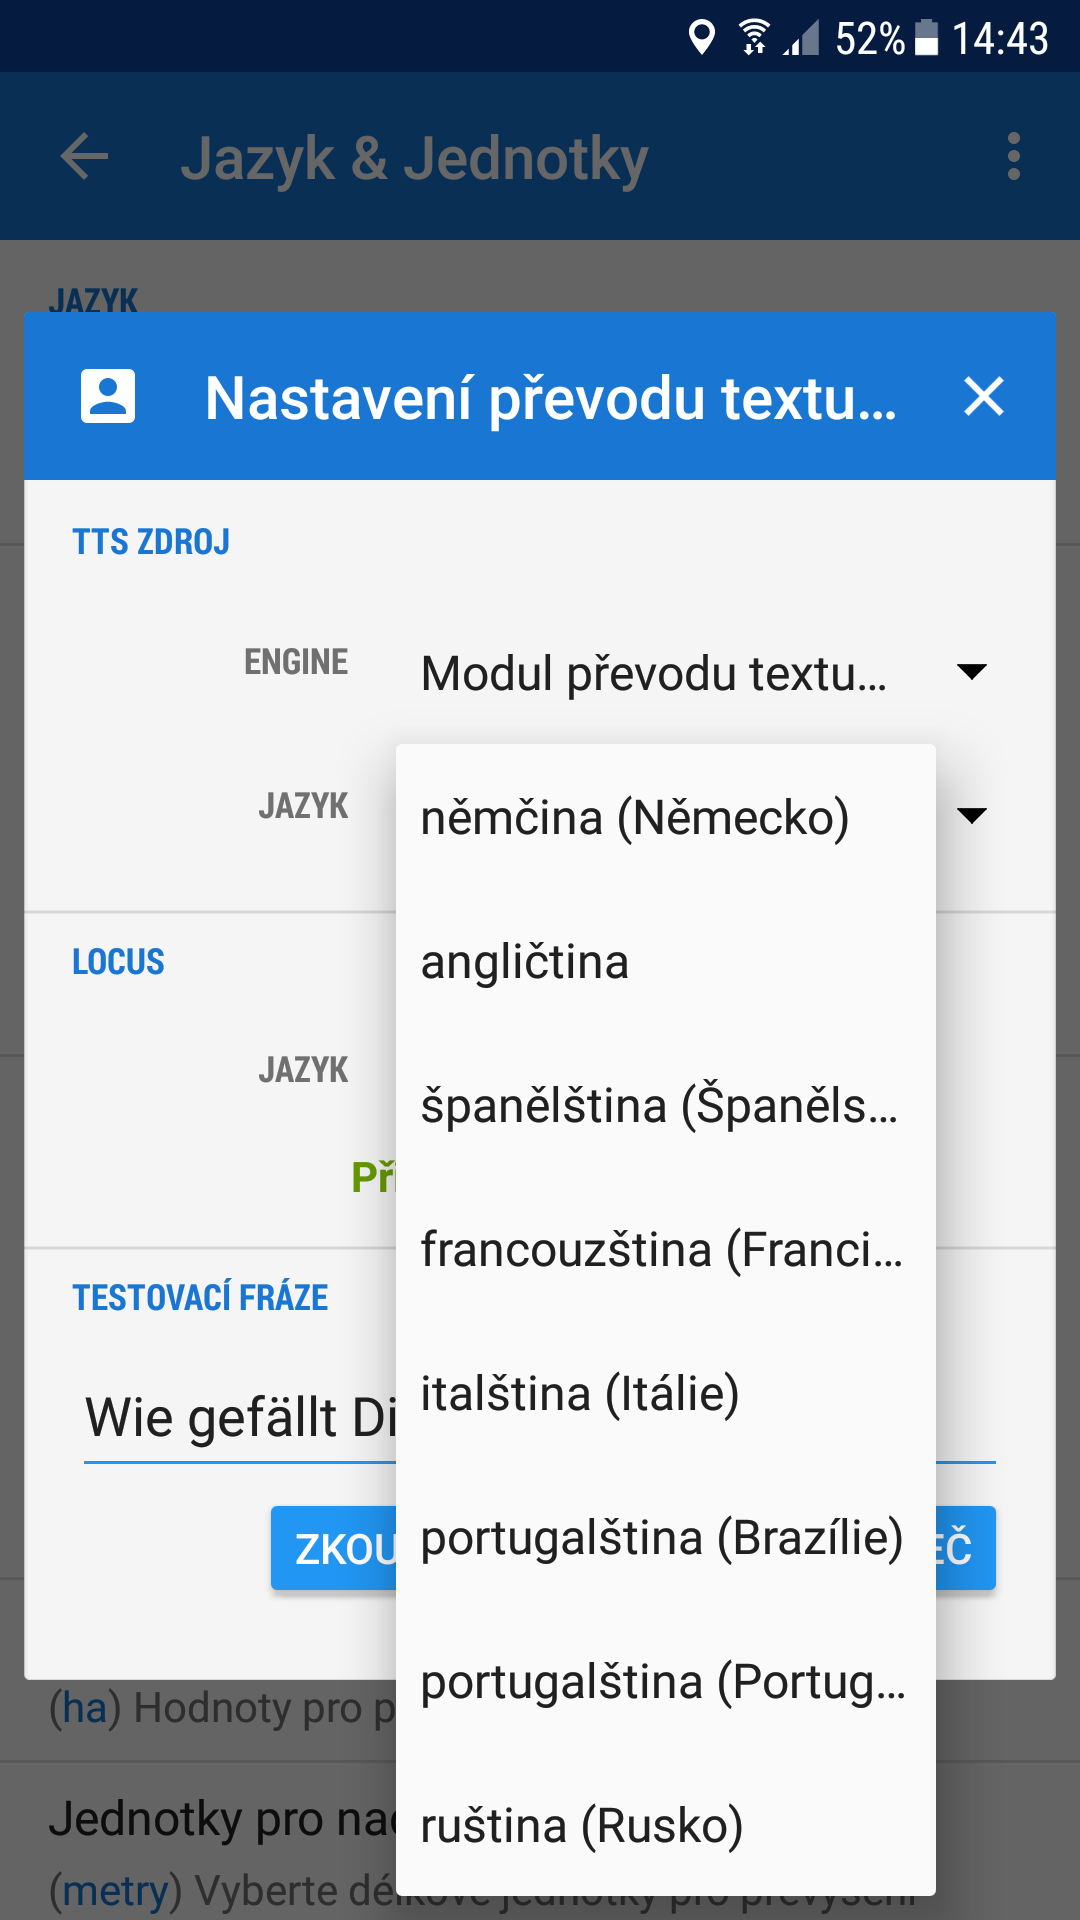Tap the back arrow in the header
The width and height of the screenshot is (1080, 1920).
(x=84, y=157)
